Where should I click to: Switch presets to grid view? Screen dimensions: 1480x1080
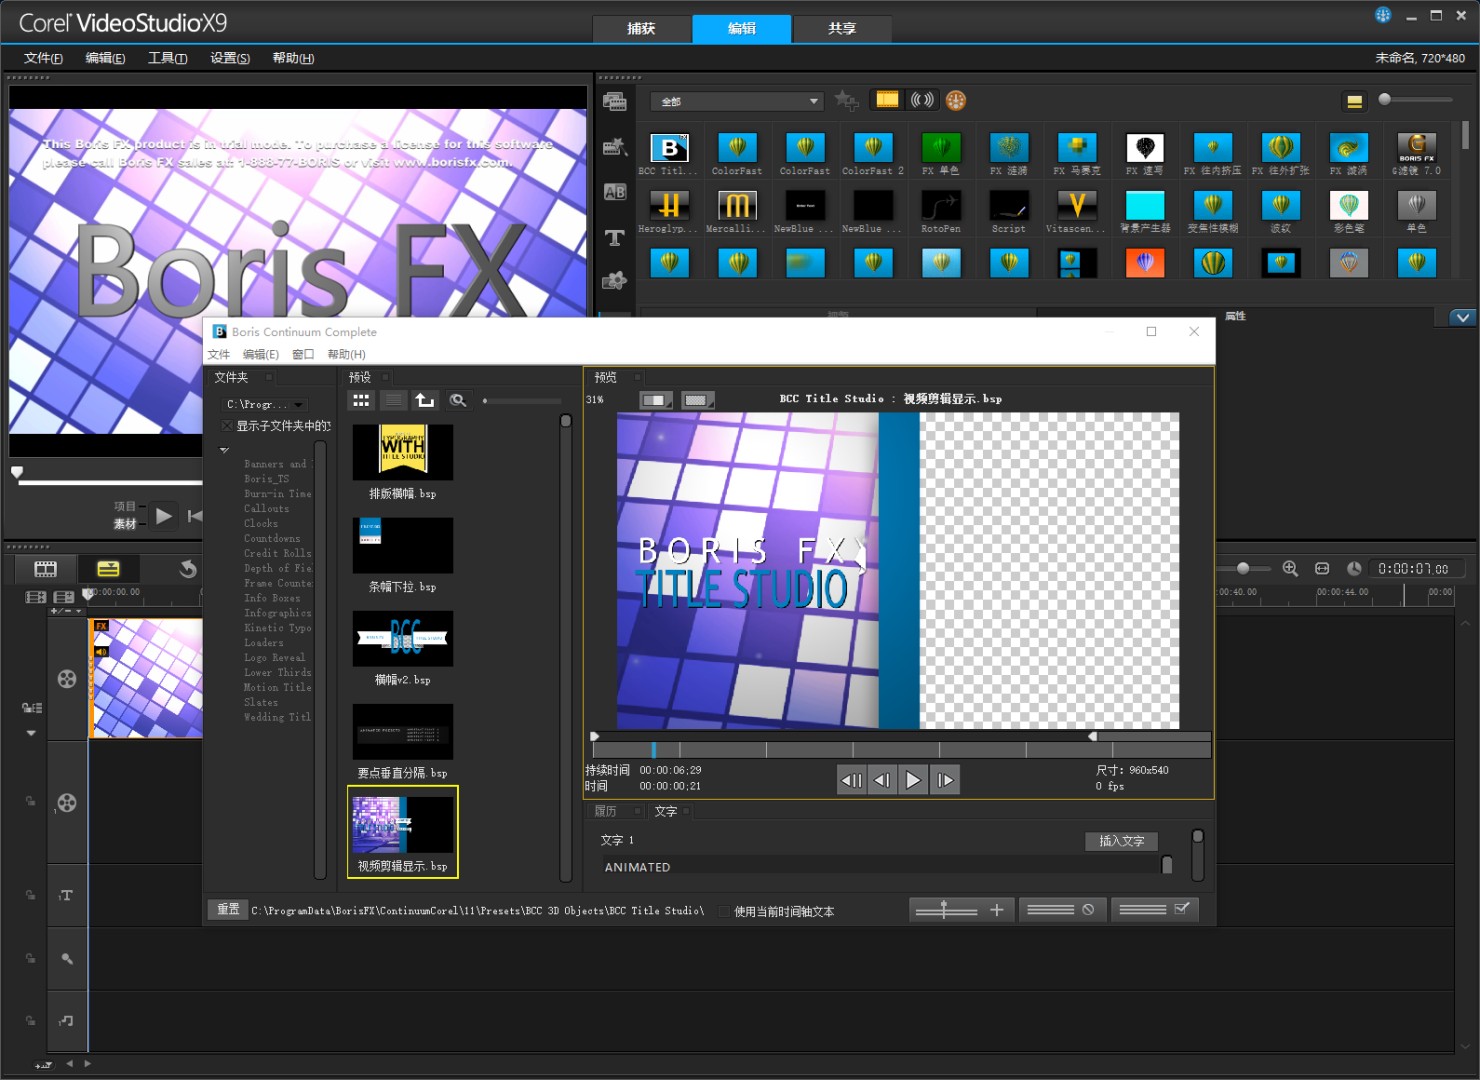[x=361, y=400]
